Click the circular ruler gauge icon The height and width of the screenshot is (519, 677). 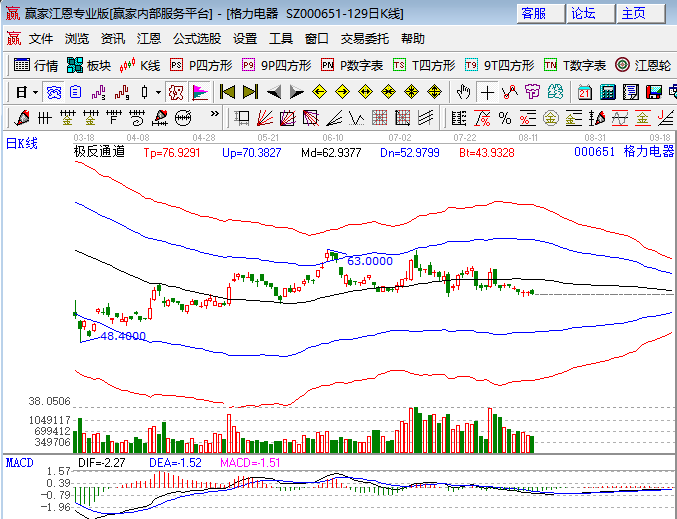pos(183,118)
